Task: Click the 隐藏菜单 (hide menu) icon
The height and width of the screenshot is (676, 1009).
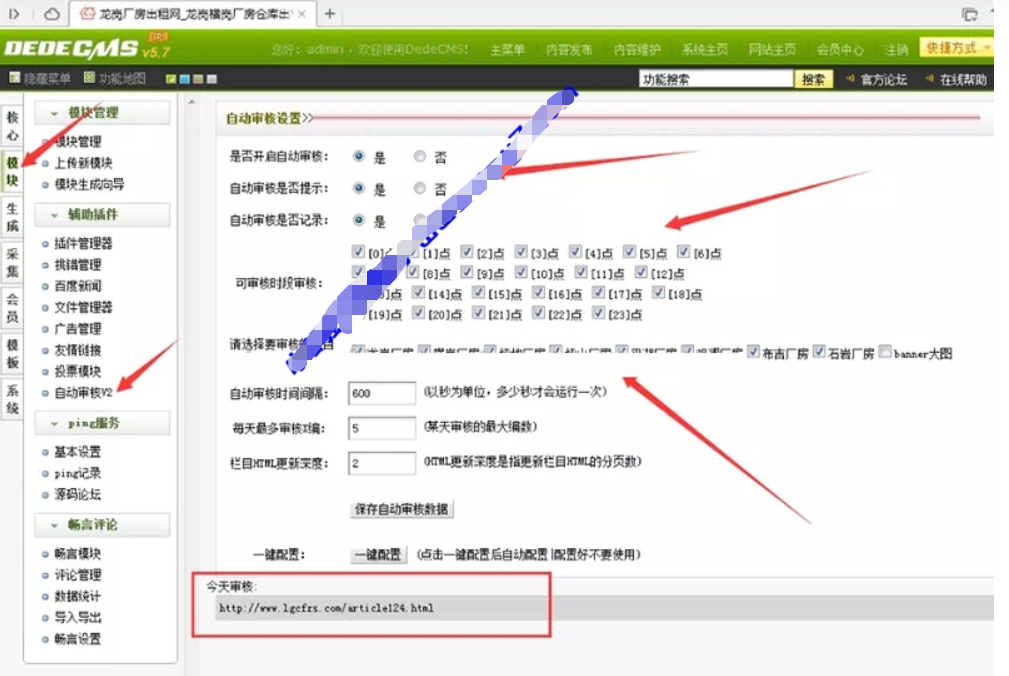Action: pos(15,77)
